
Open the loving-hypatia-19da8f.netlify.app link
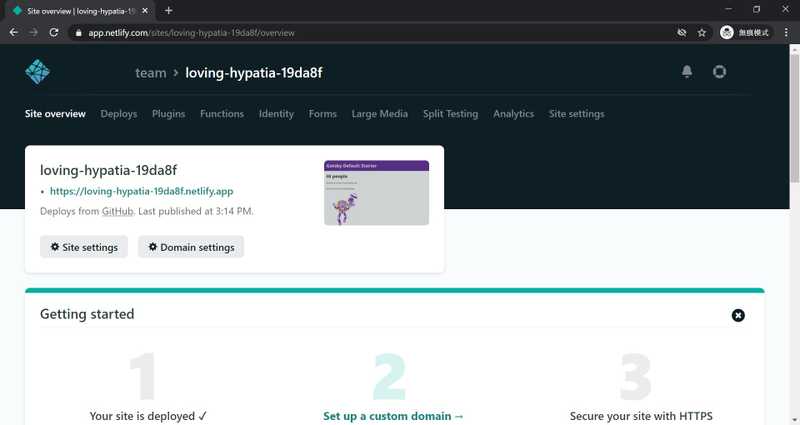tap(141, 191)
